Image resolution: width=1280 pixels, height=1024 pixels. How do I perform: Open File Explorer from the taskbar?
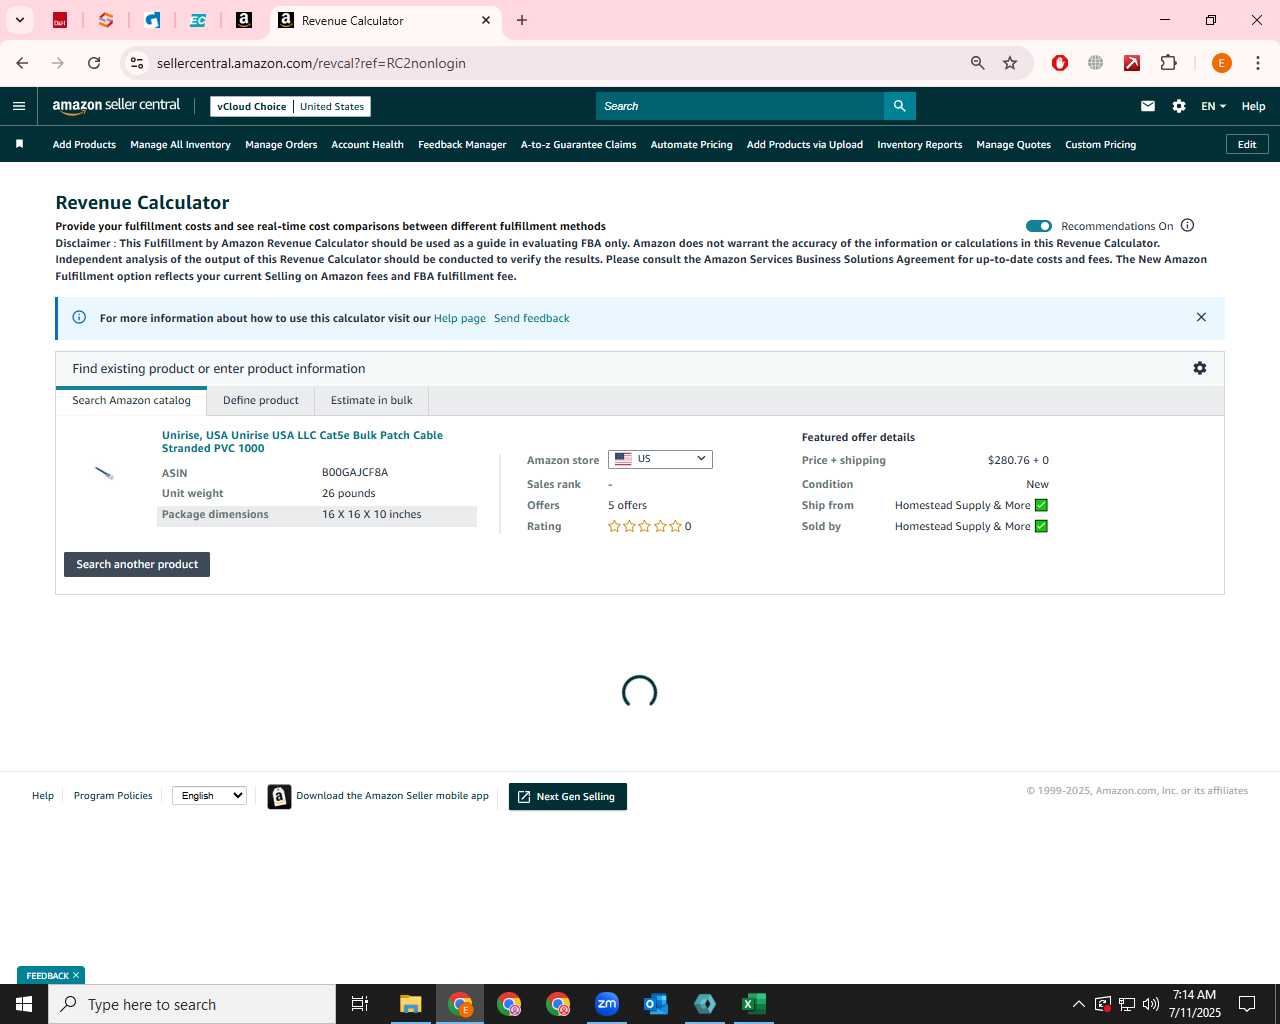pos(411,1004)
